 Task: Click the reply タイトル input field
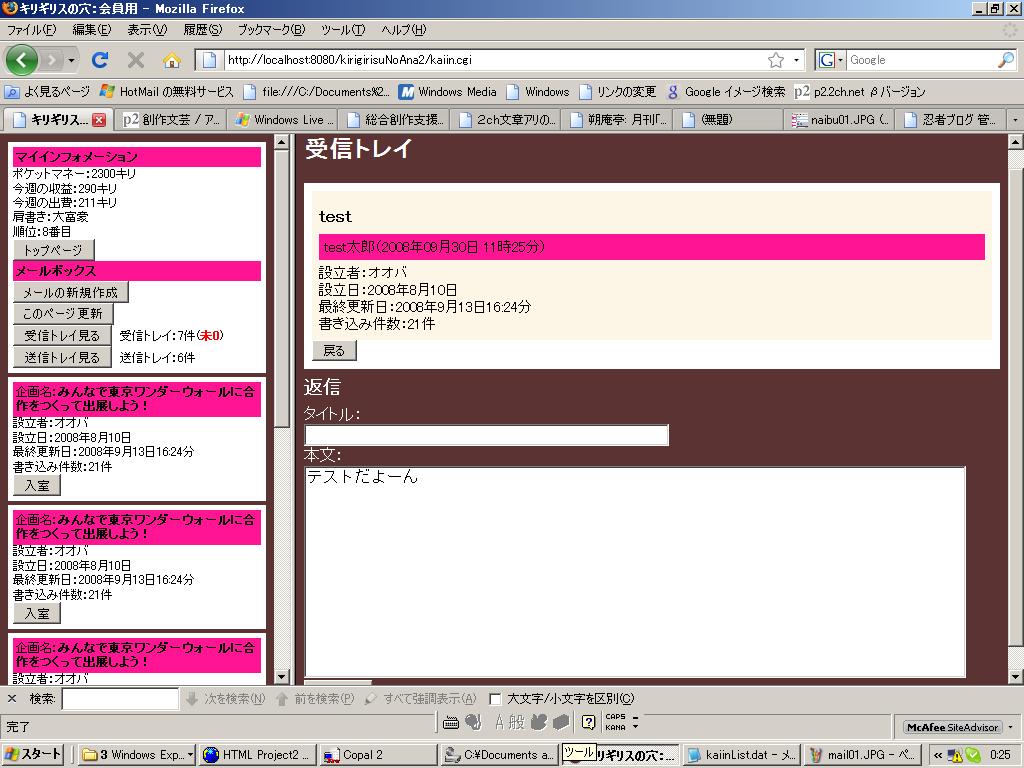(487, 435)
